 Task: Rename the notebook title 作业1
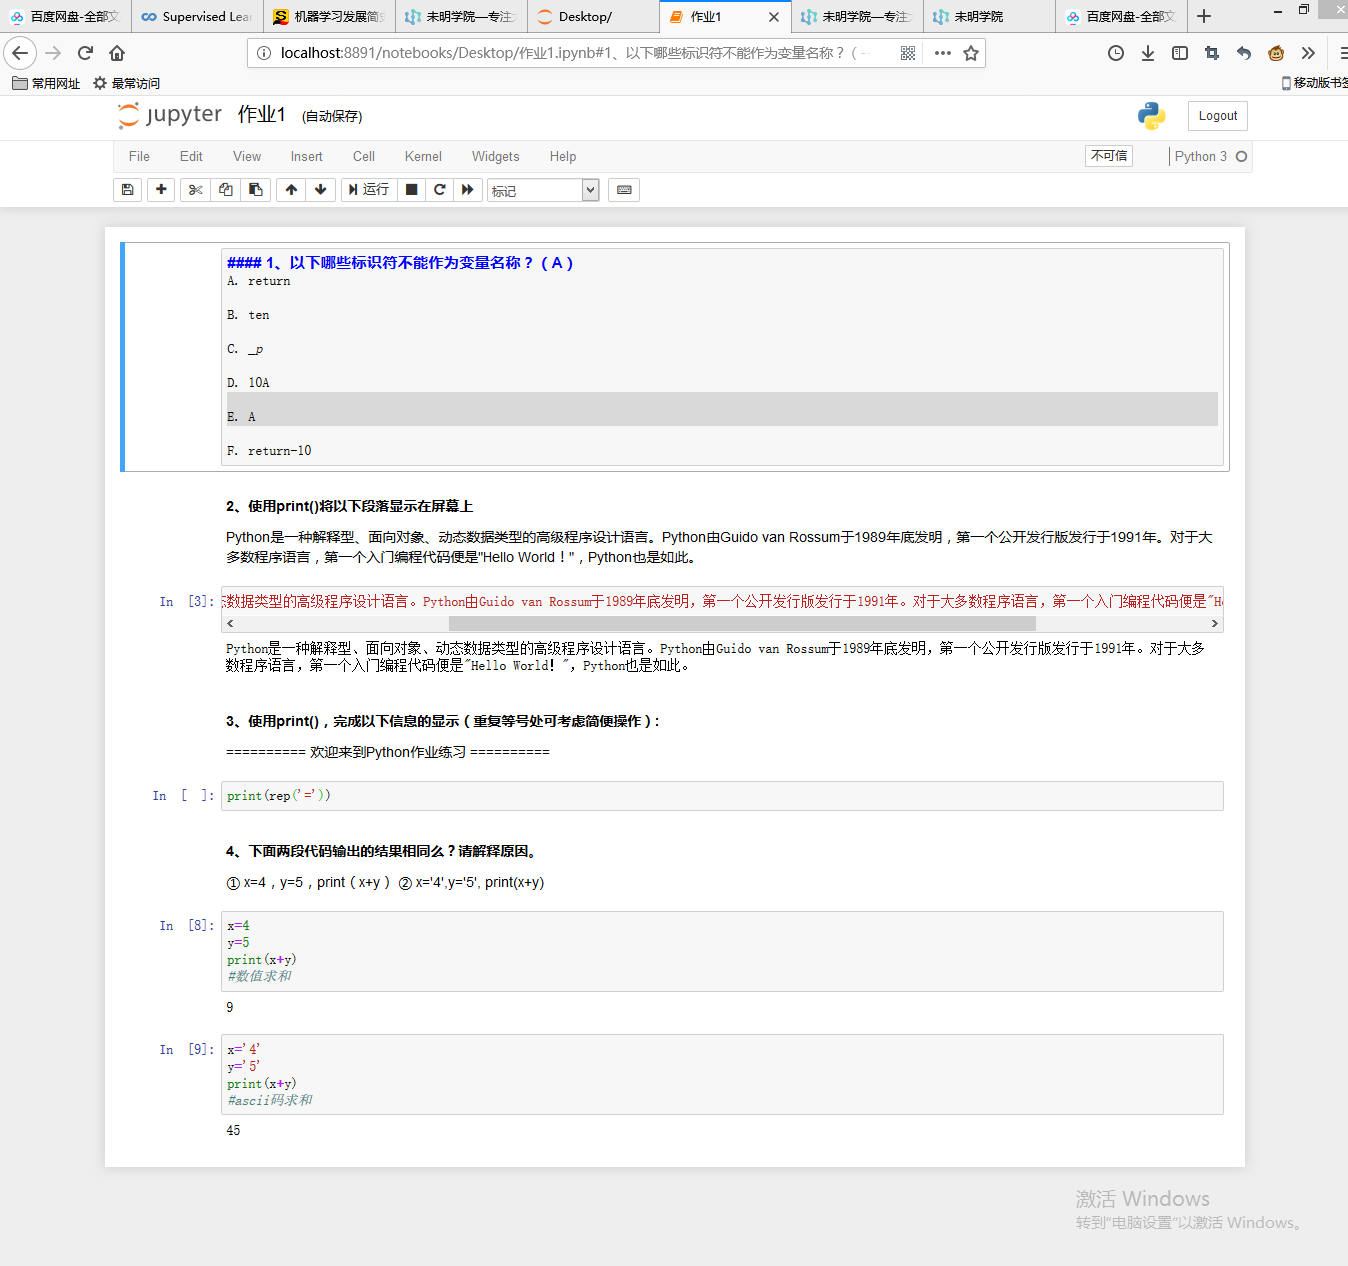[x=262, y=116]
